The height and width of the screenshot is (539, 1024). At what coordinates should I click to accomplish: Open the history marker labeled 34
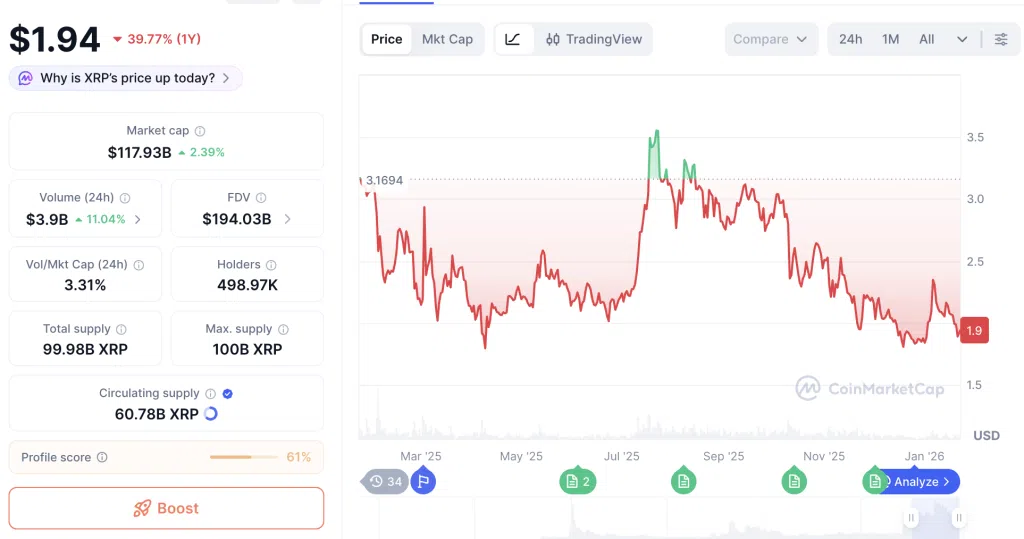(x=385, y=482)
